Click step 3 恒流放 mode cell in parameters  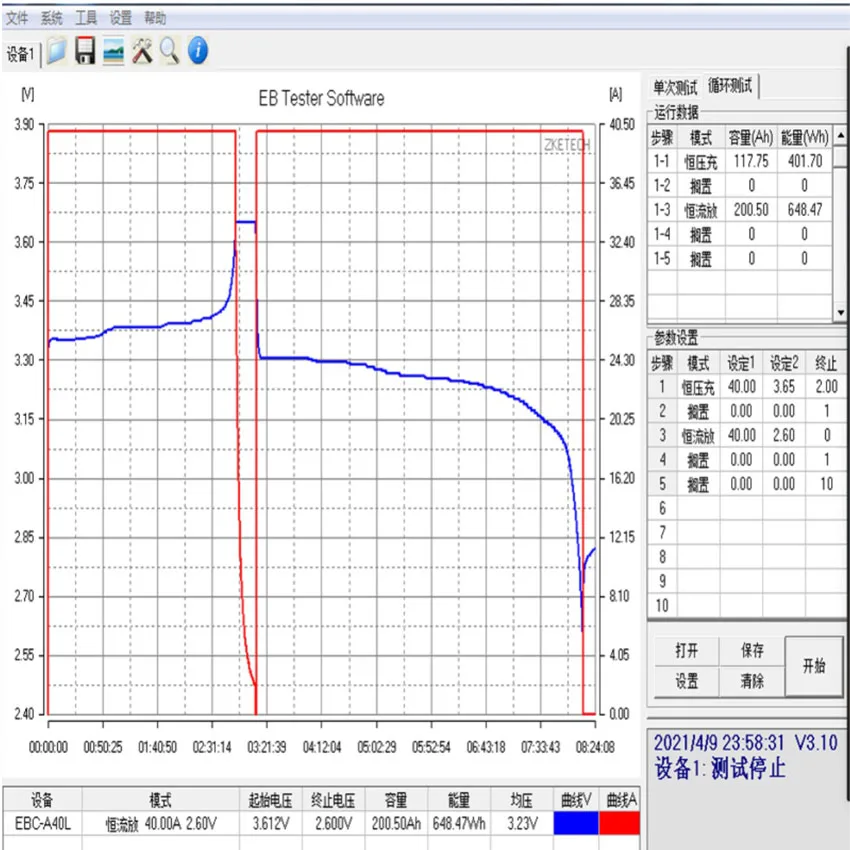point(698,435)
